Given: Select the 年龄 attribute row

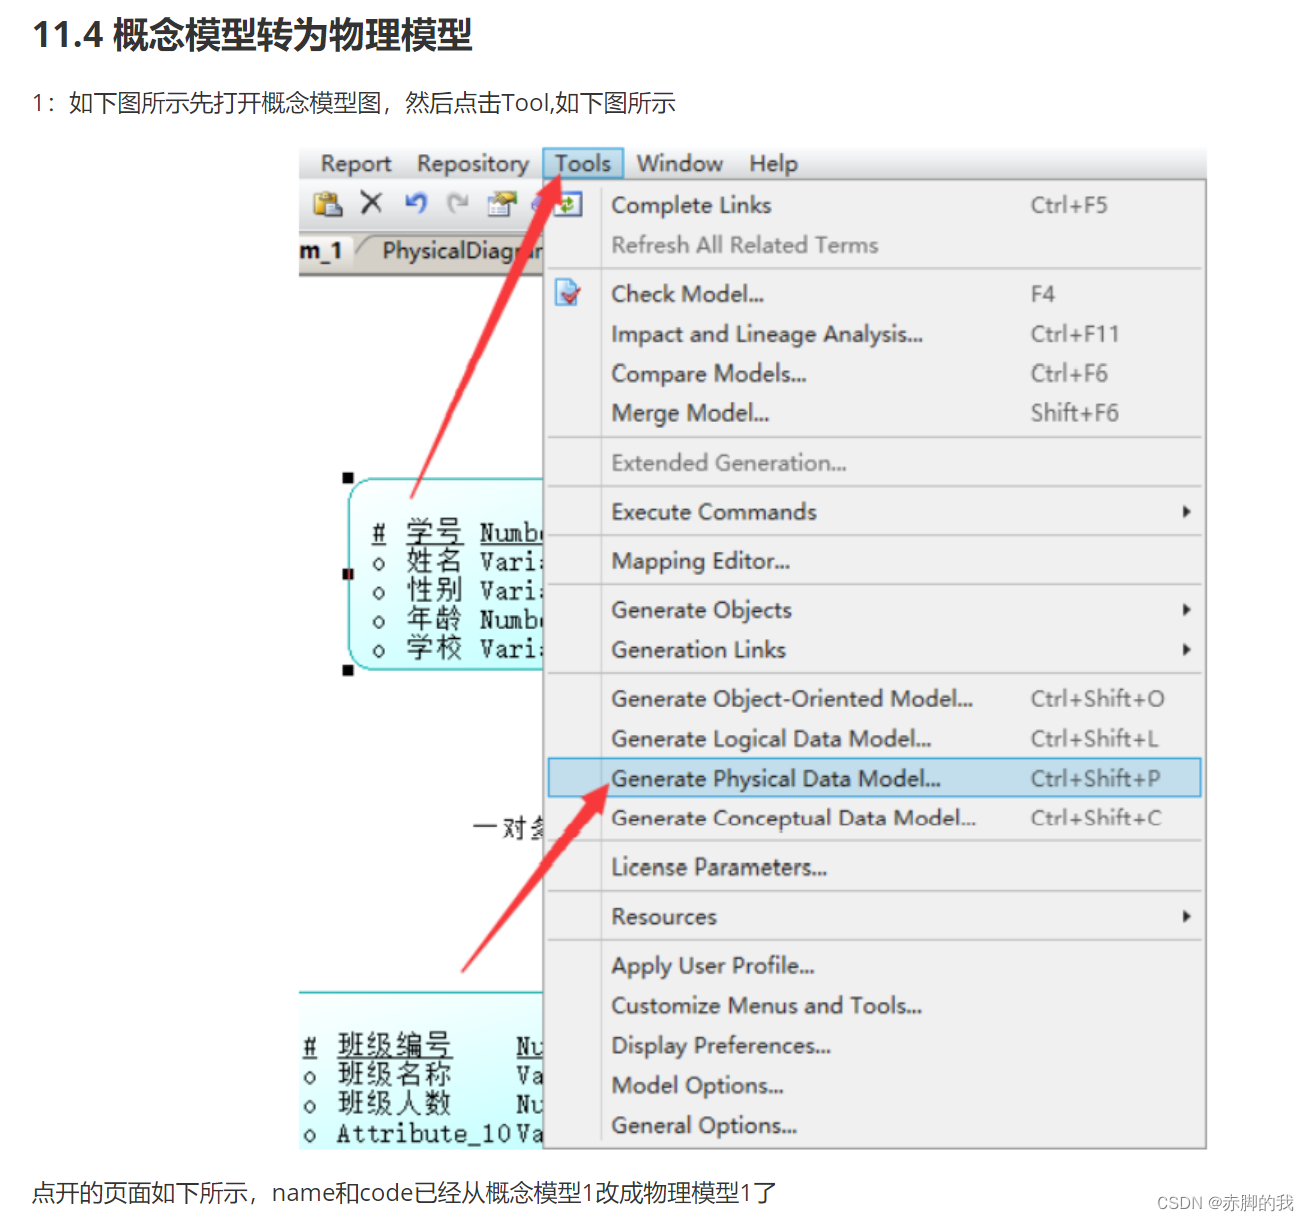Looking at the screenshot, I should click(x=456, y=619).
